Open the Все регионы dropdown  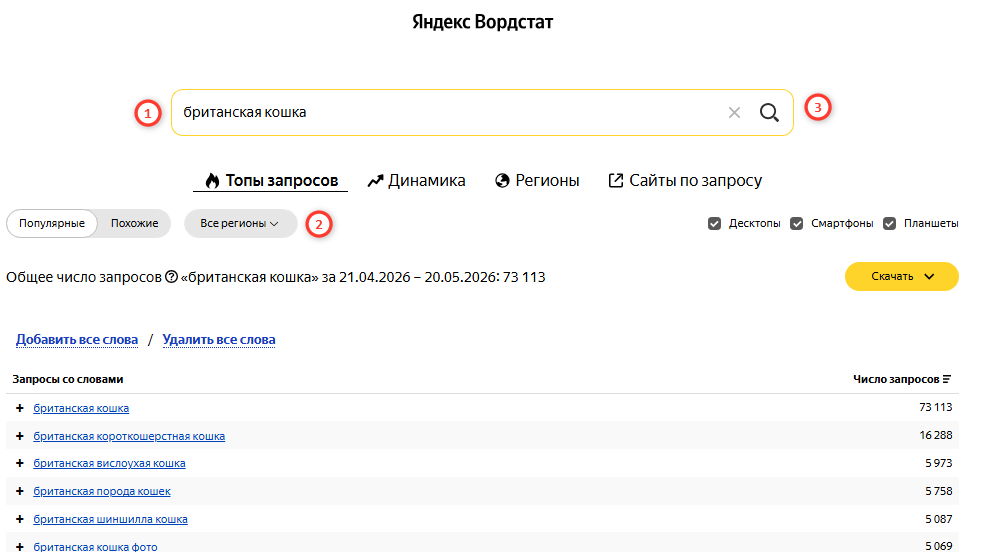click(x=240, y=223)
